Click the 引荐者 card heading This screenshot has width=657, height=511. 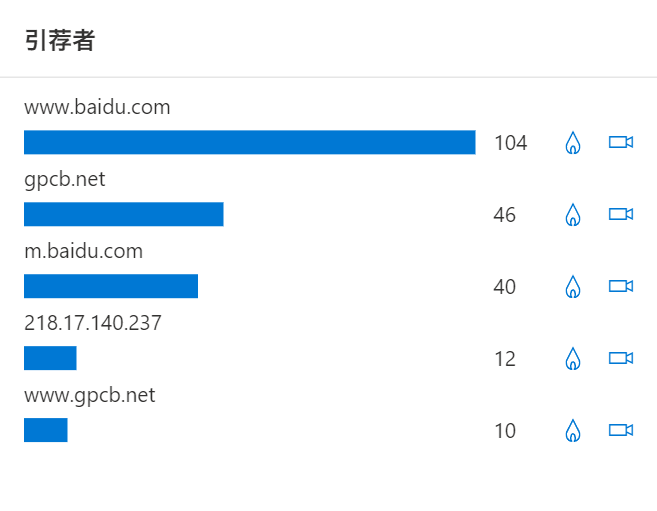click(60, 41)
